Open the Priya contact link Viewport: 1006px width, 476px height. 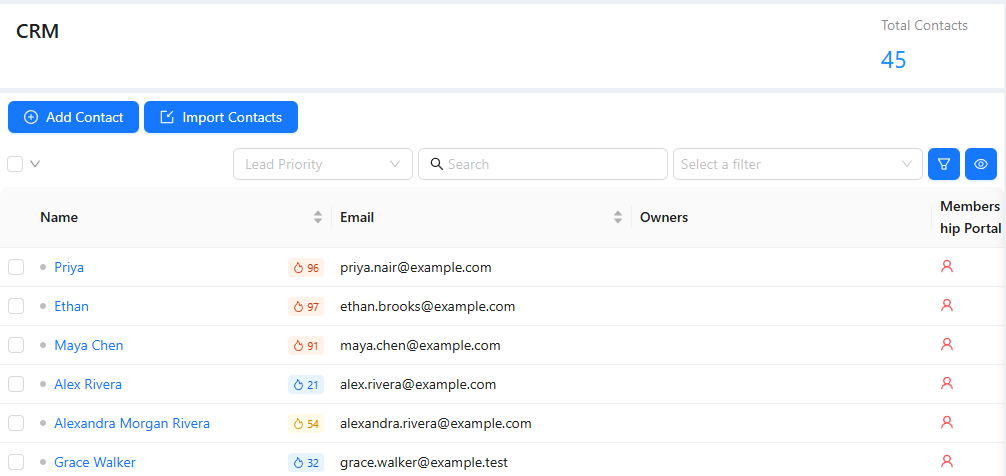pyautogui.click(x=69, y=268)
